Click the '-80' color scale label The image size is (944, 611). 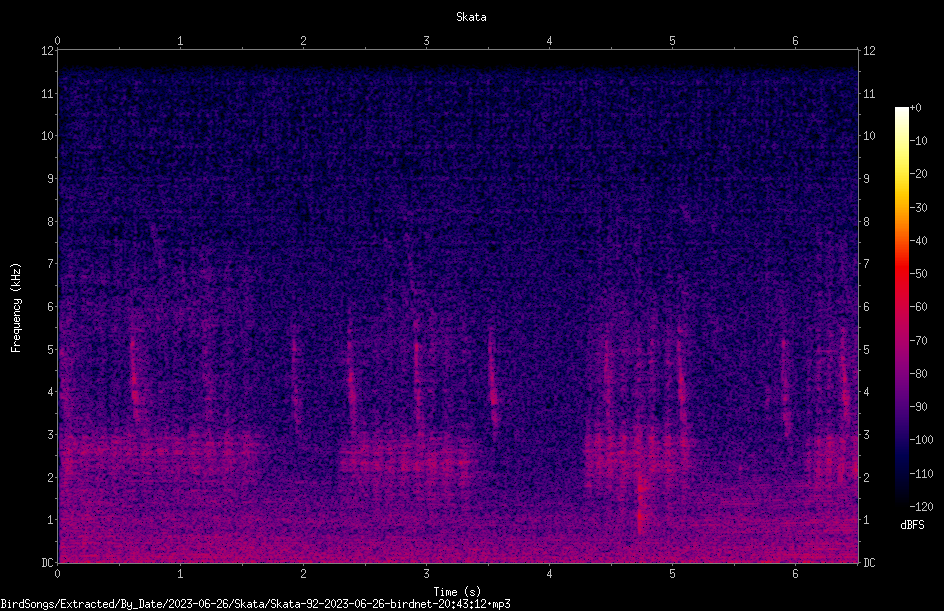918,374
